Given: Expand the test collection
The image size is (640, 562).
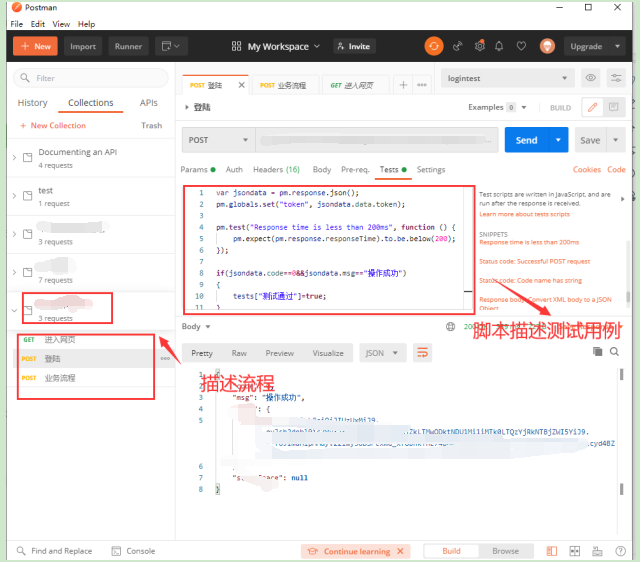Looking at the screenshot, I should click(x=14, y=196).
